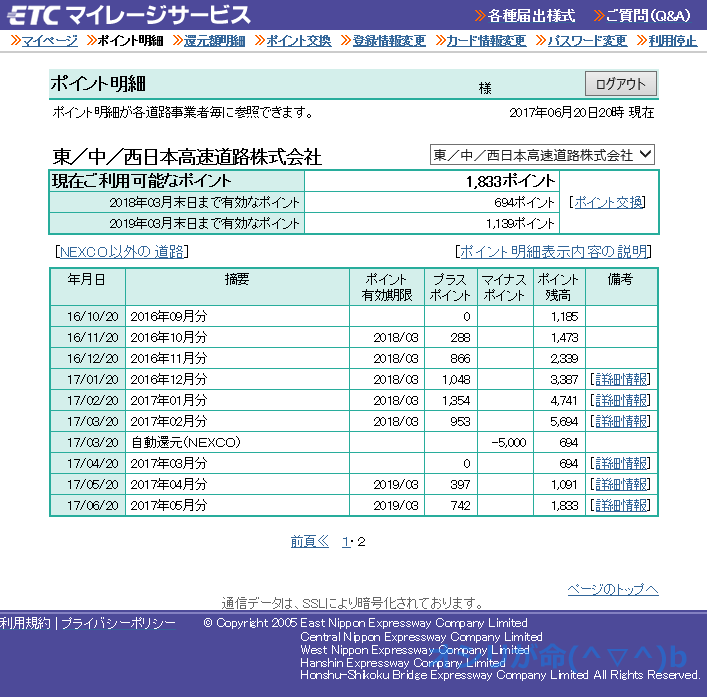The width and height of the screenshot is (707, 697).
Task: Go to マイページ menu item
Action: pos(50,41)
